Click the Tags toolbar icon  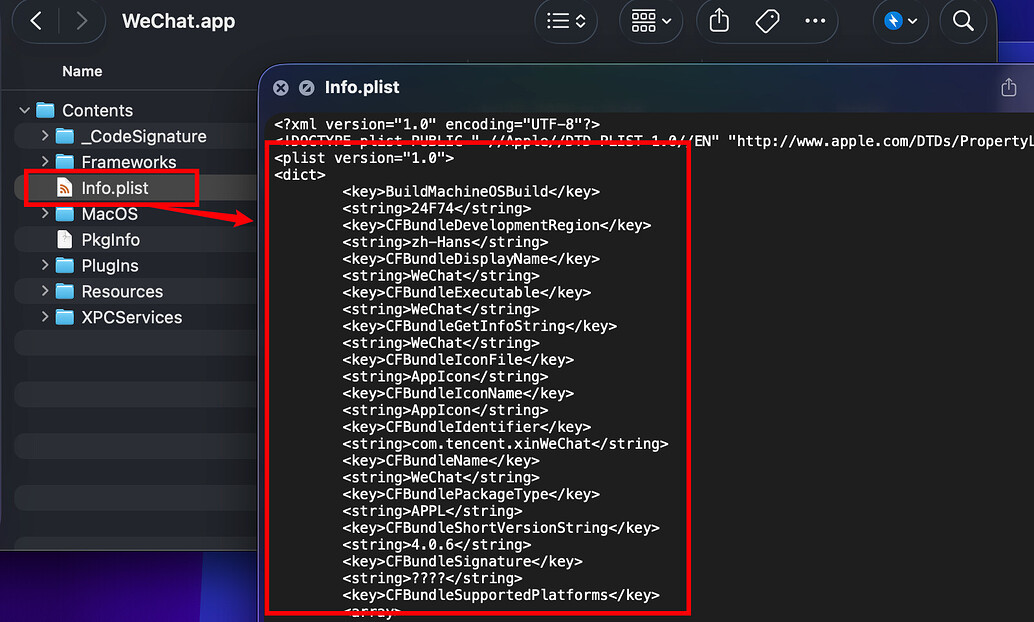tap(767, 21)
